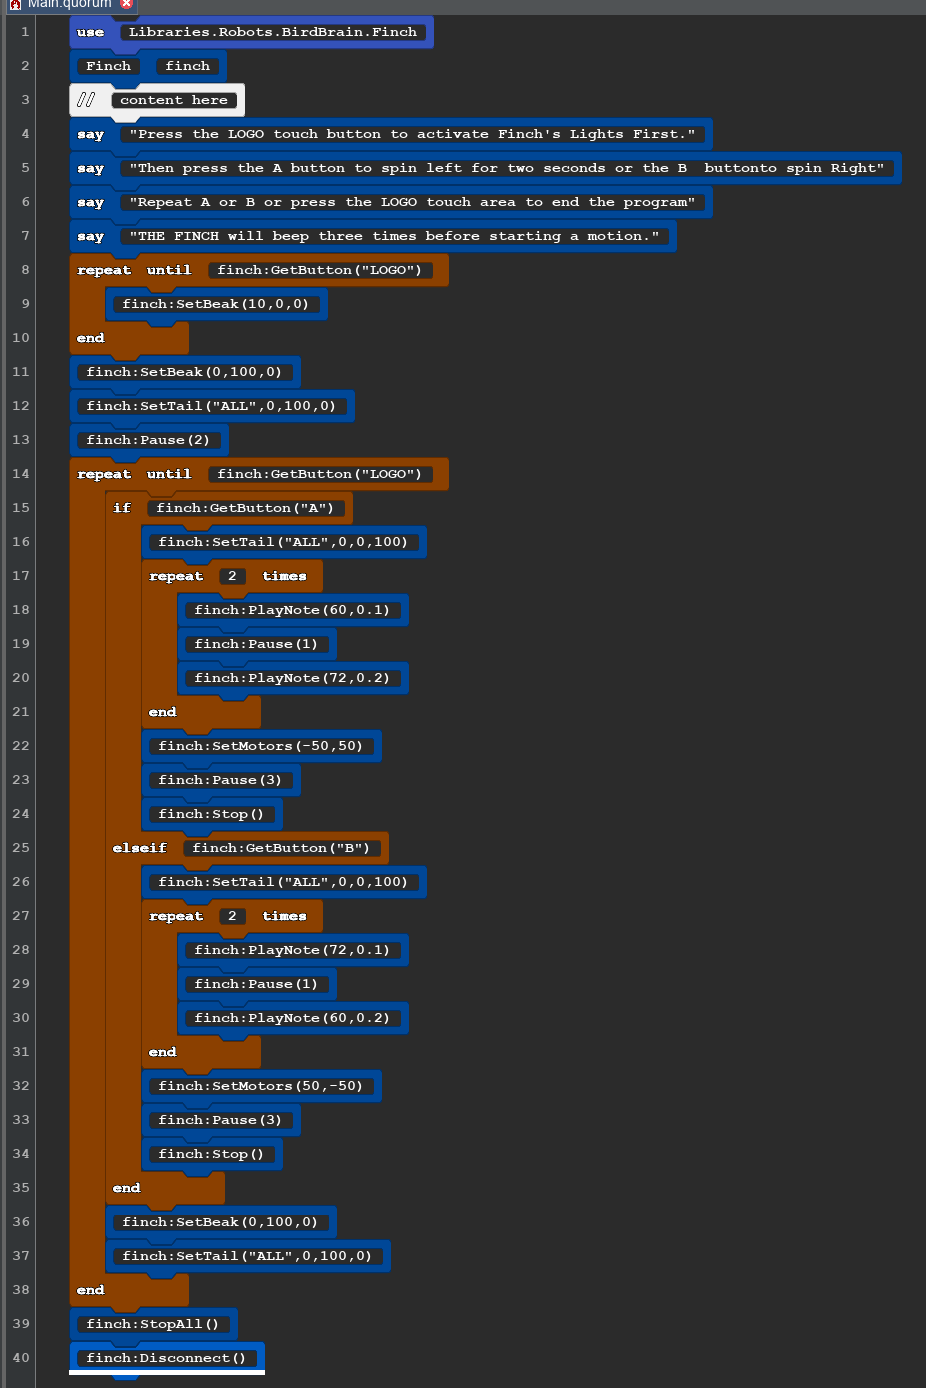
Task: Select the finch:StopAll() block
Action: 154,1323
